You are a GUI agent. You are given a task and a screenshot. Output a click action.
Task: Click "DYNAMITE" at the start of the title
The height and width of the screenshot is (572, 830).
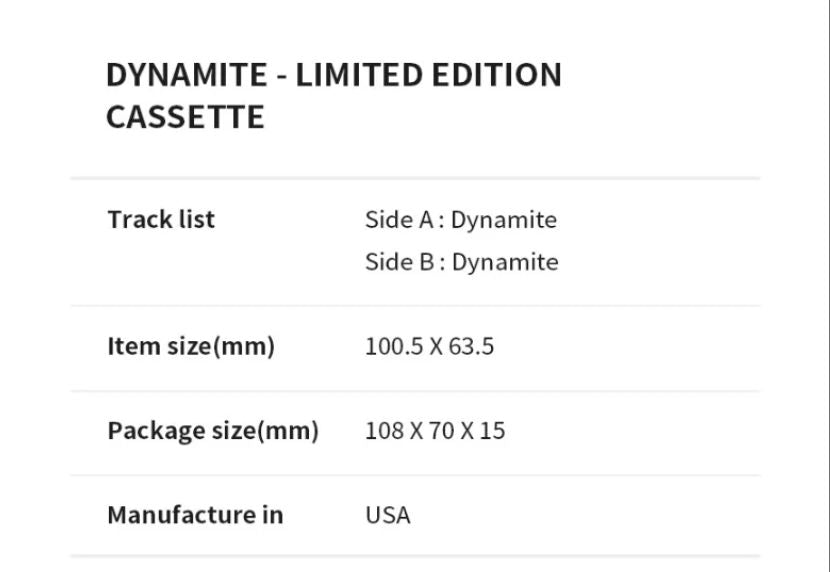pos(187,75)
